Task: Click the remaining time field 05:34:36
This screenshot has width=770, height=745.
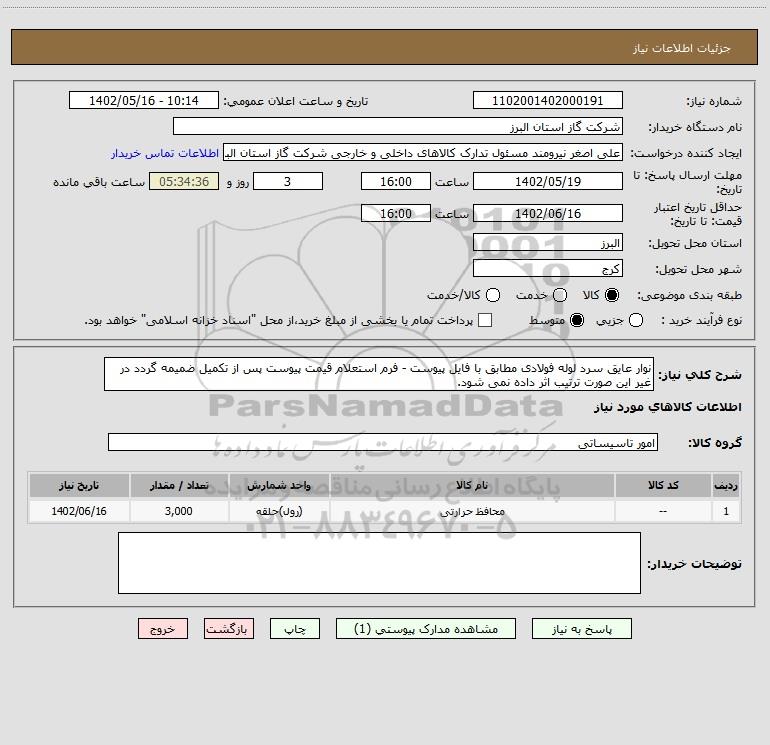Action: click(184, 181)
